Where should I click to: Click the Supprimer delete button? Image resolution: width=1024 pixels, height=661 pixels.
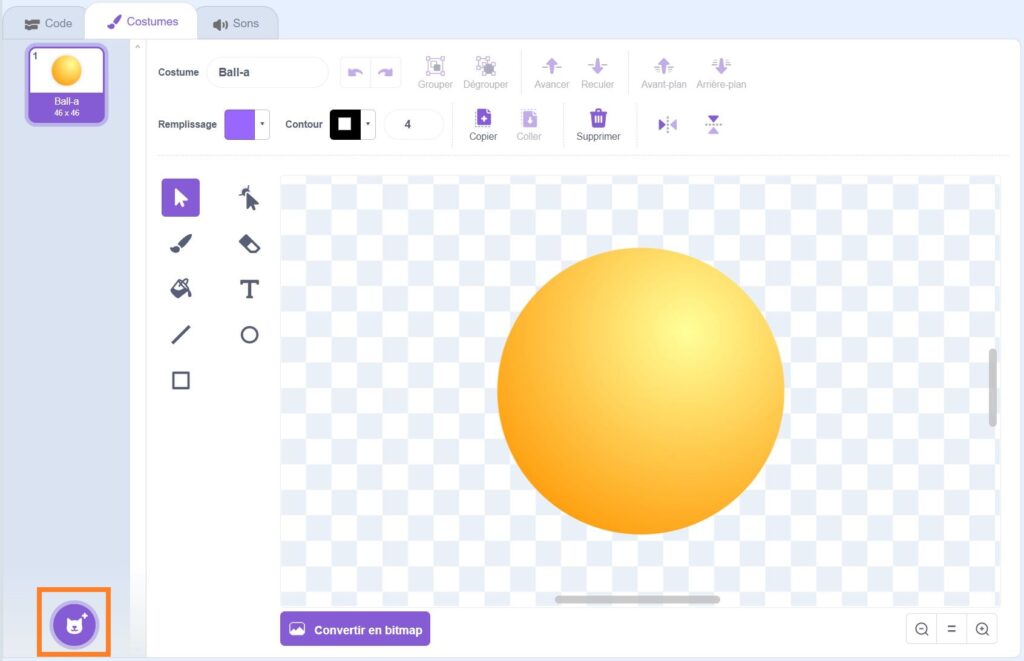point(598,125)
